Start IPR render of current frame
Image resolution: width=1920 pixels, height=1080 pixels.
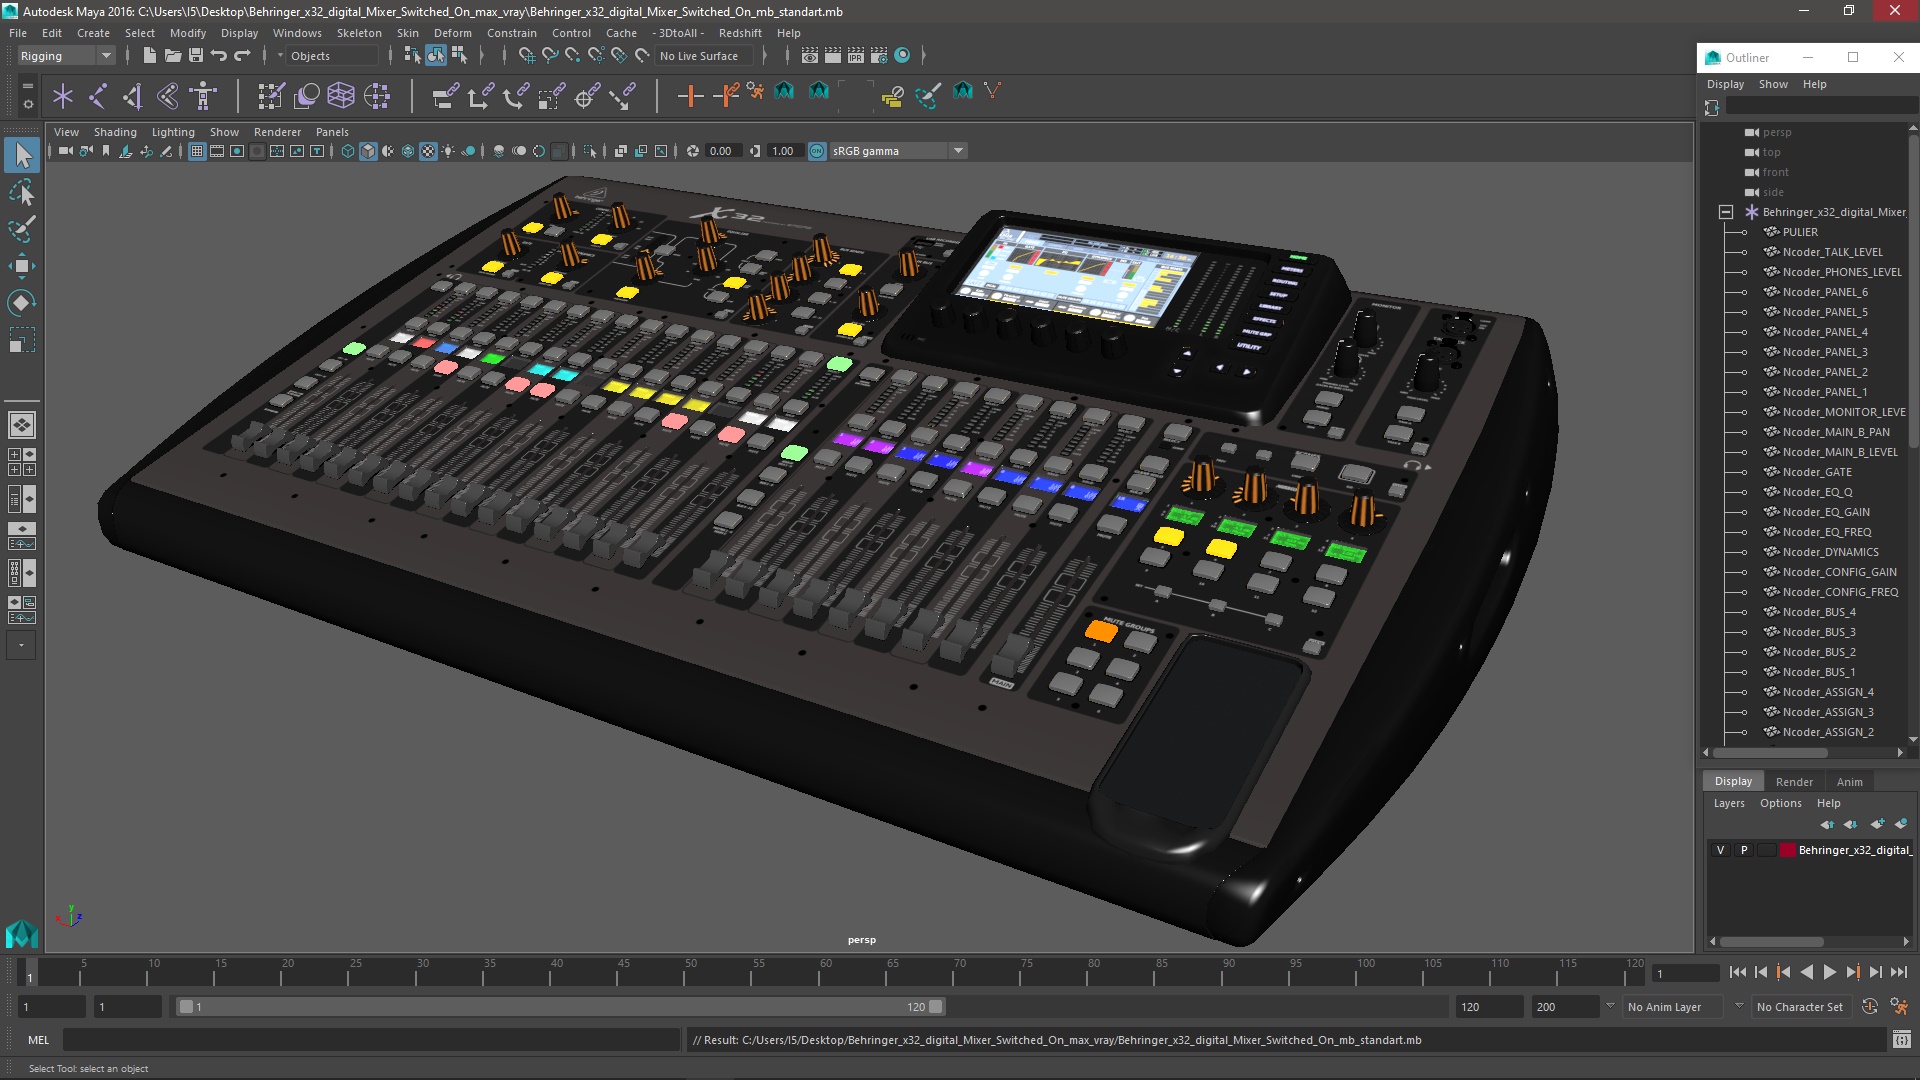(856, 56)
